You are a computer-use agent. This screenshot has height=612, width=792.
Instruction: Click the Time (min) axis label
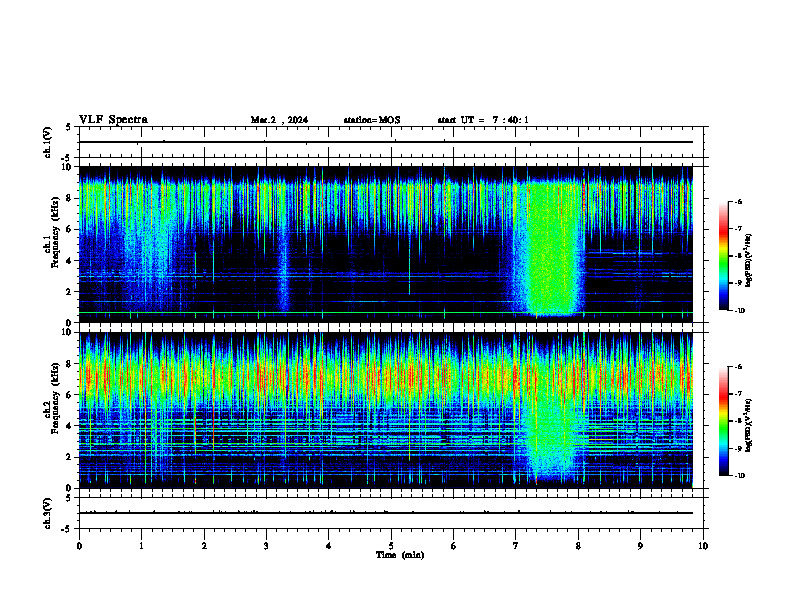[x=400, y=555]
